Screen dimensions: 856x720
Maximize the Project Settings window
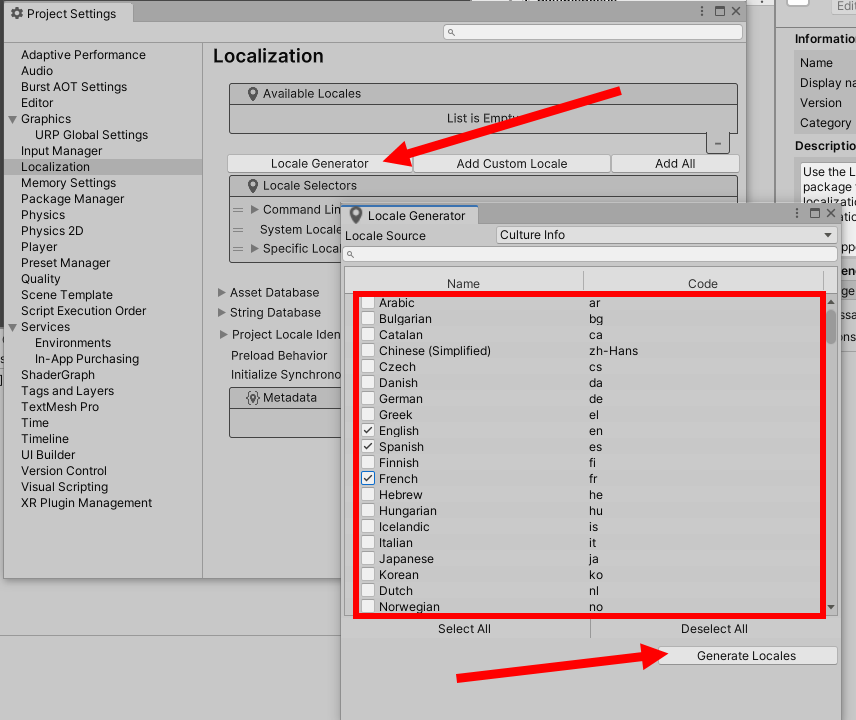tap(720, 11)
